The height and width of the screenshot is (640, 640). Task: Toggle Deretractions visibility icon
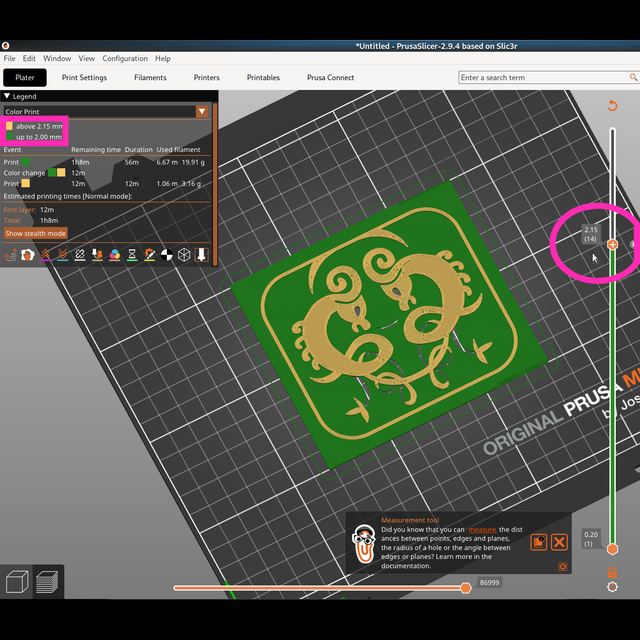pos(62,255)
